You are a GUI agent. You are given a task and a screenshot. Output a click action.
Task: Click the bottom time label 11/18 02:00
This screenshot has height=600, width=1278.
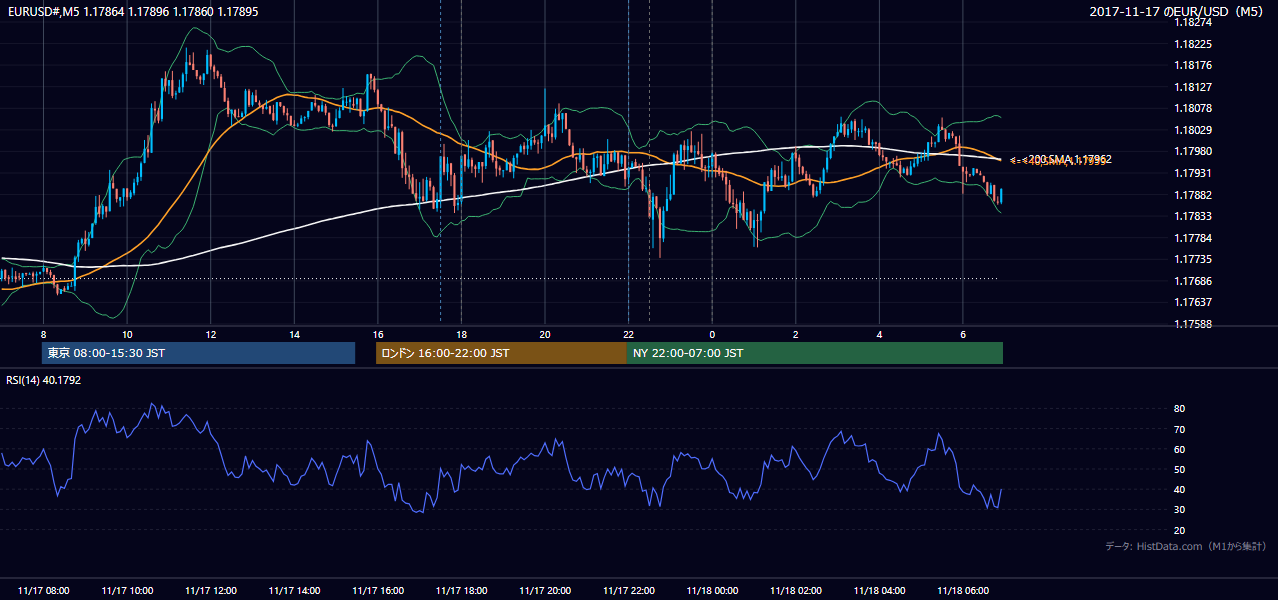point(795,591)
